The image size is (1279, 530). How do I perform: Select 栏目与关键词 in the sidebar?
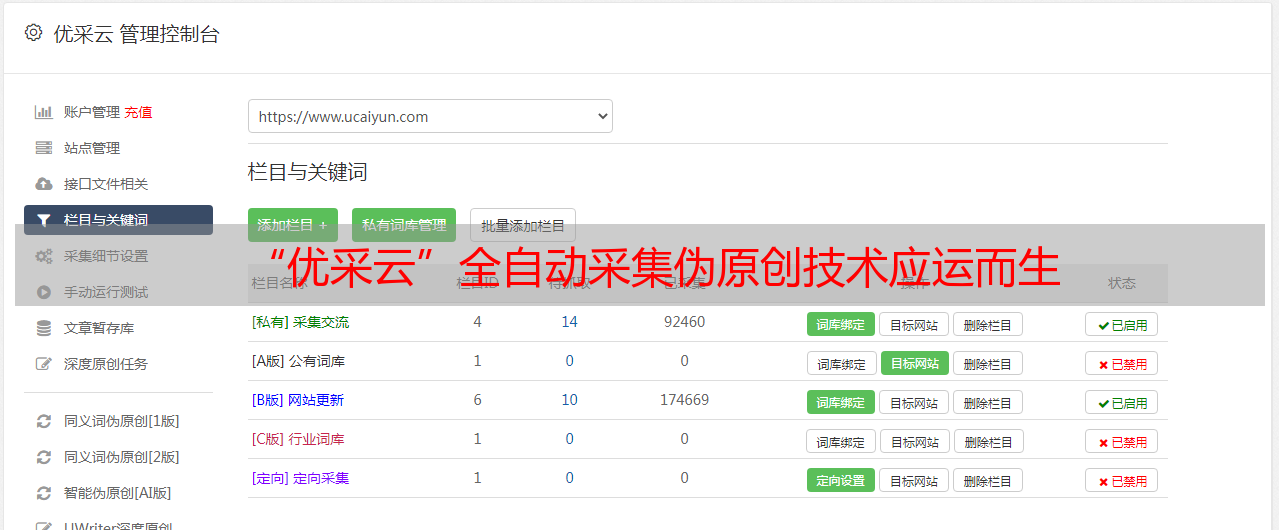tap(118, 220)
